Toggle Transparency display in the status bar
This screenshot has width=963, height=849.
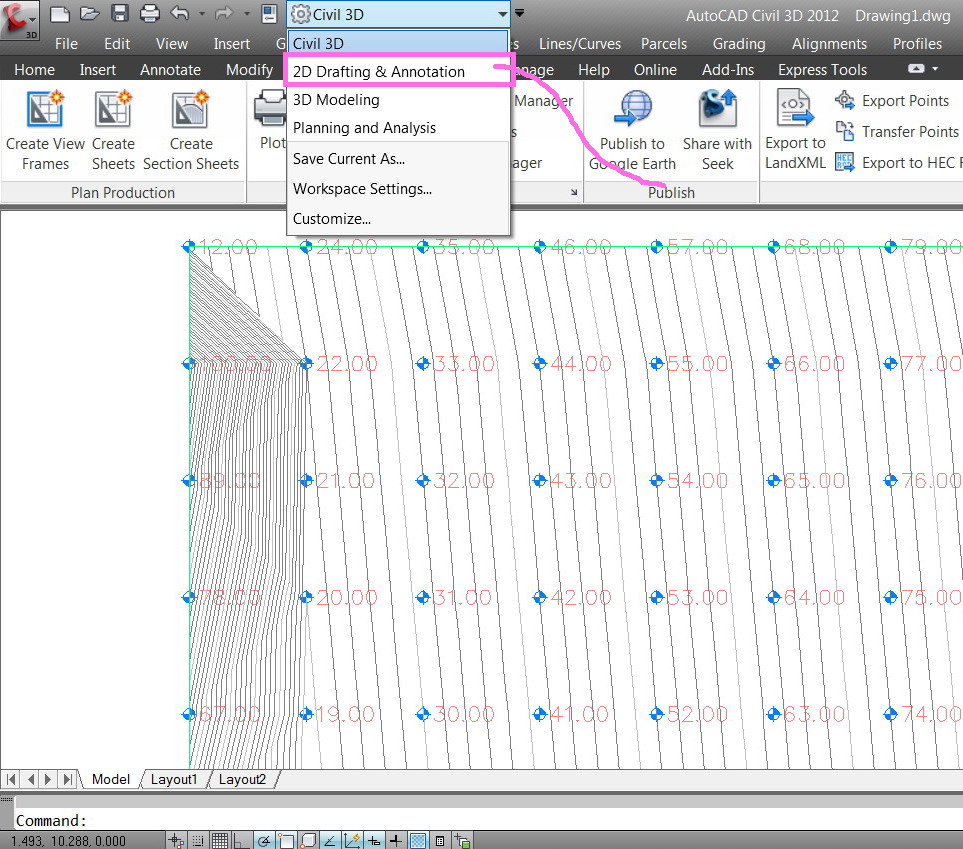tap(418, 840)
